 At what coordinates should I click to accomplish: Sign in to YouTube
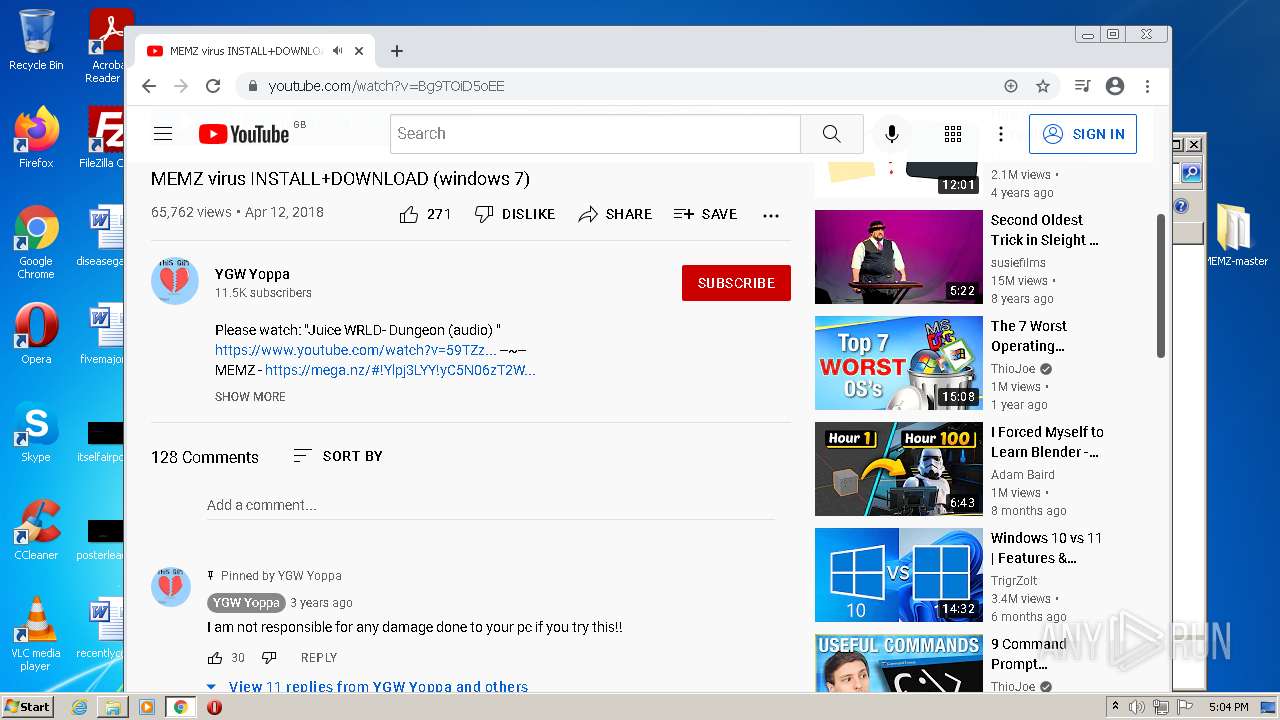pyautogui.click(x=1083, y=134)
